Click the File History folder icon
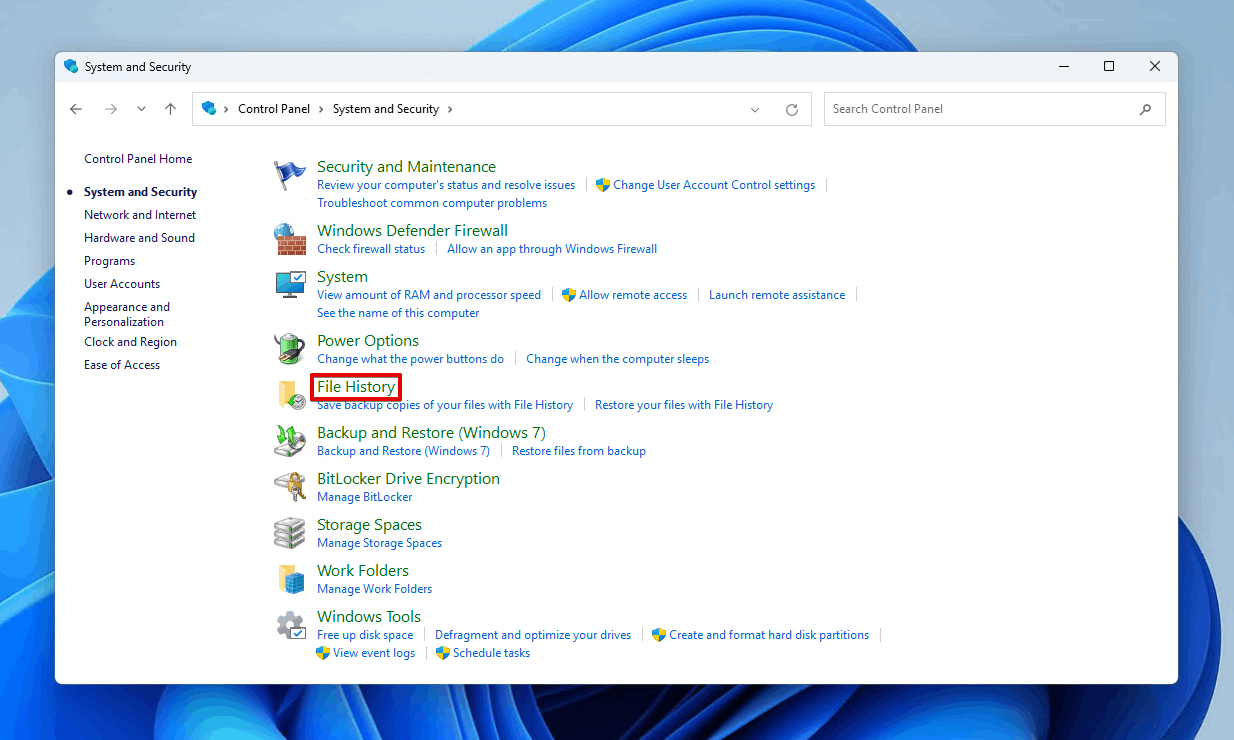 click(x=290, y=395)
